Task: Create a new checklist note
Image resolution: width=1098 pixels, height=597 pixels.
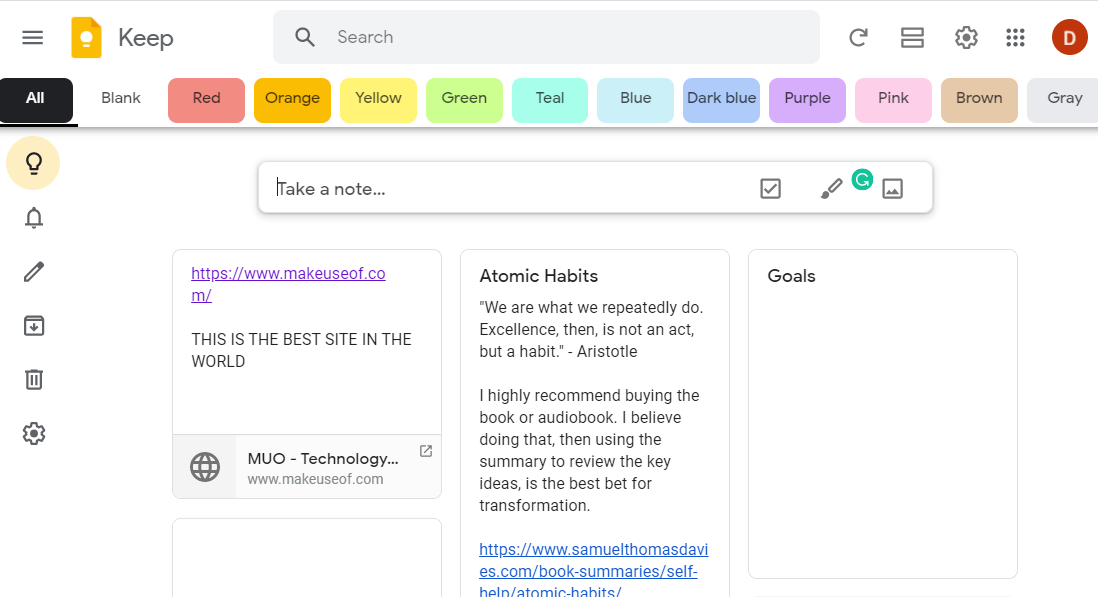Action: (770, 188)
